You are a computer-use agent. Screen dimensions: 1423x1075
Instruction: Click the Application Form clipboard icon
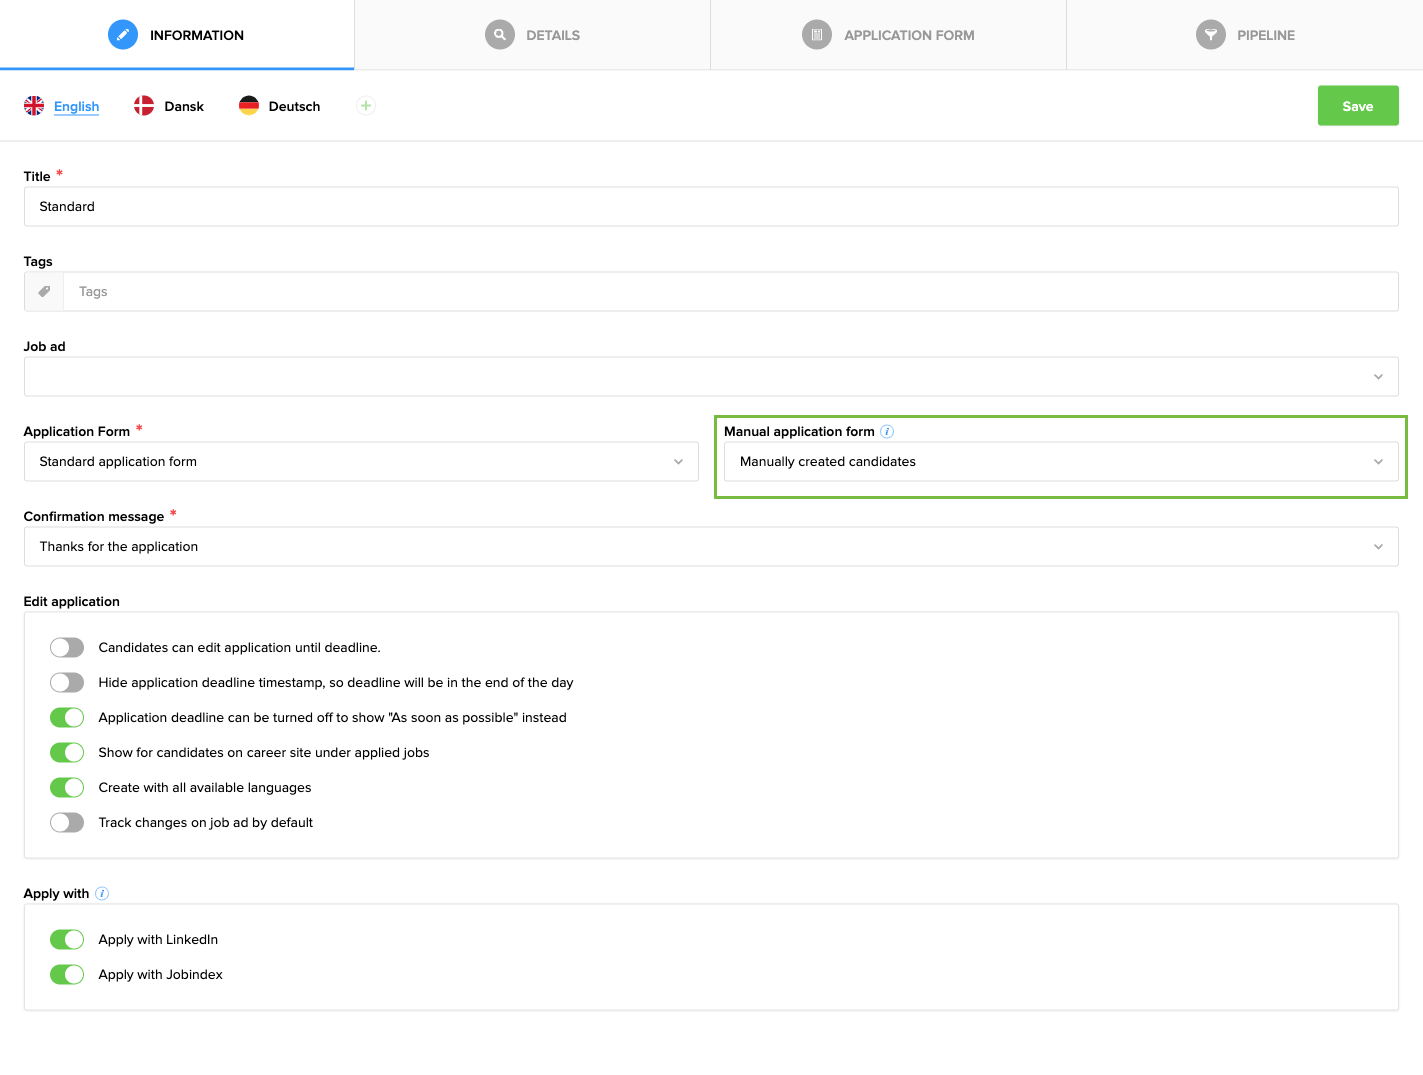(x=816, y=34)
